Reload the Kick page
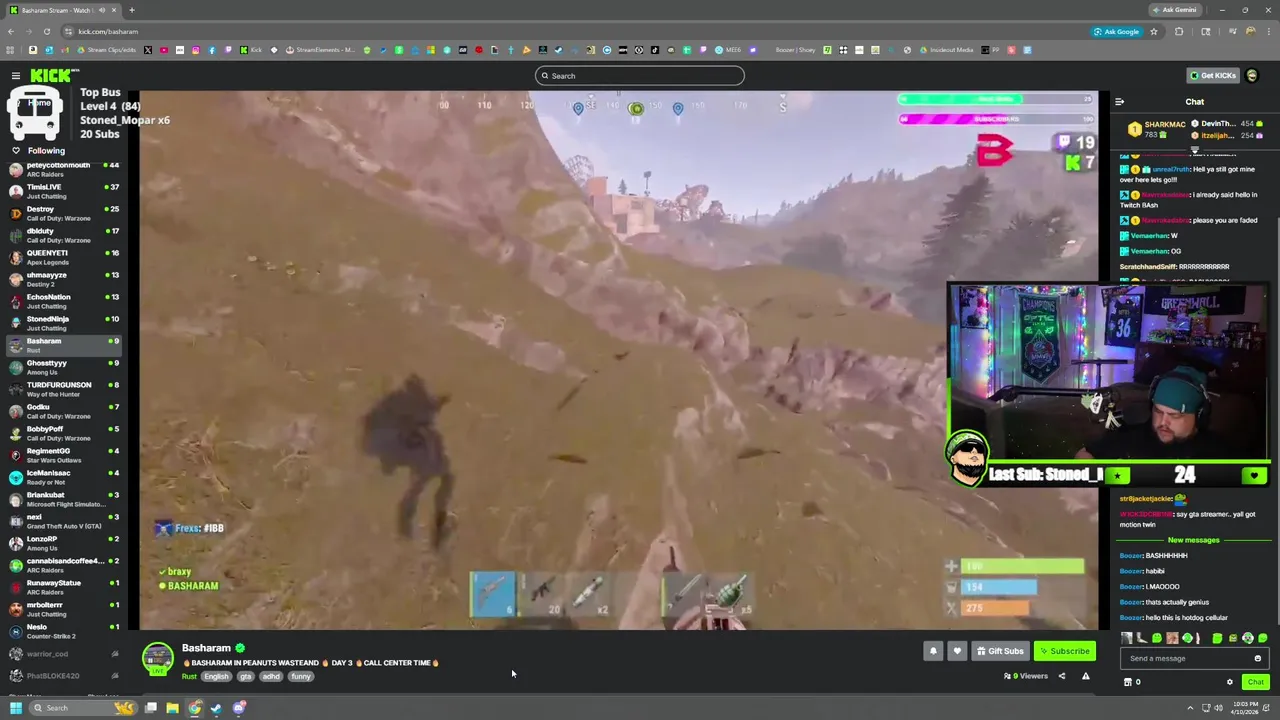Viewport: 1280px width, 720px height. 48,32
